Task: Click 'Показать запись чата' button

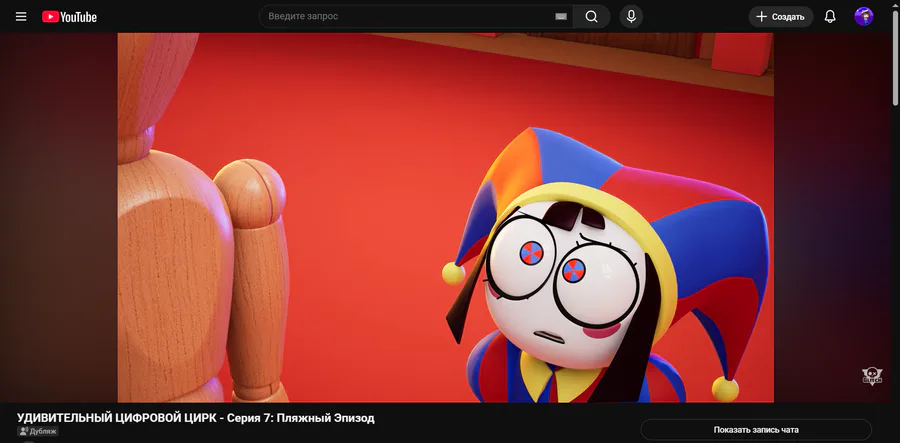Action: 756,430
